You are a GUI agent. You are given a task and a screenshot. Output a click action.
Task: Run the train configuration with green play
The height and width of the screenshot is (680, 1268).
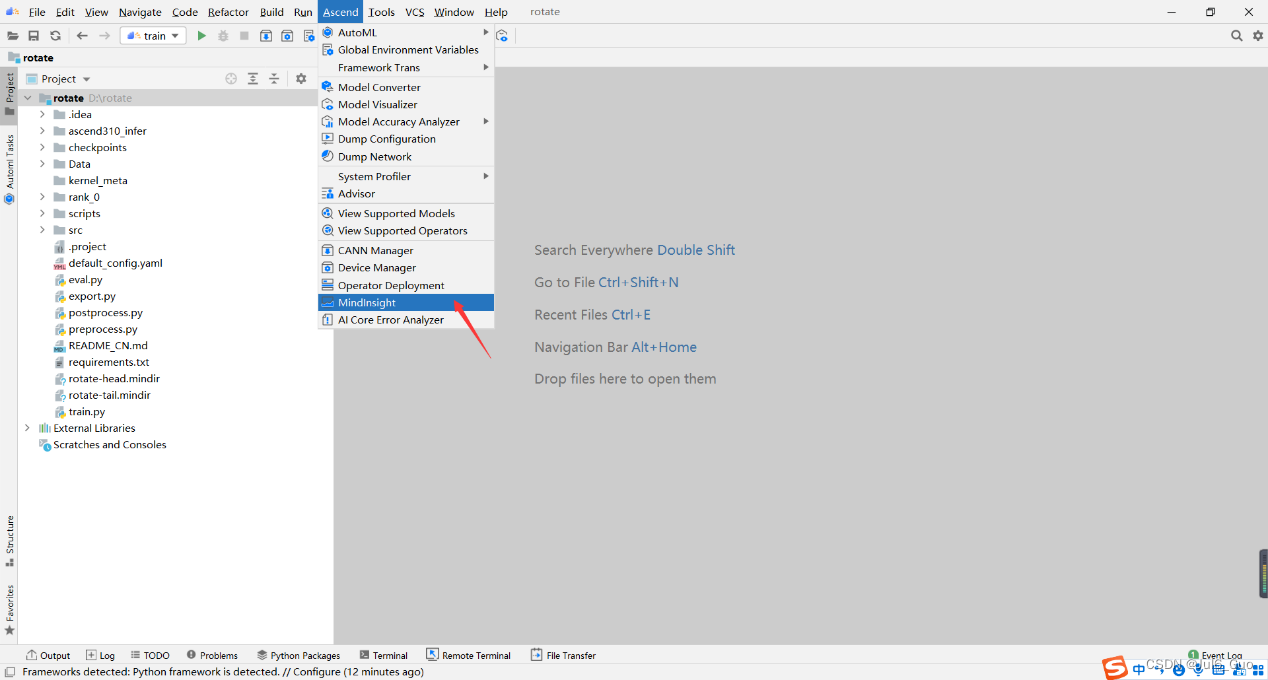coord(201,36)
